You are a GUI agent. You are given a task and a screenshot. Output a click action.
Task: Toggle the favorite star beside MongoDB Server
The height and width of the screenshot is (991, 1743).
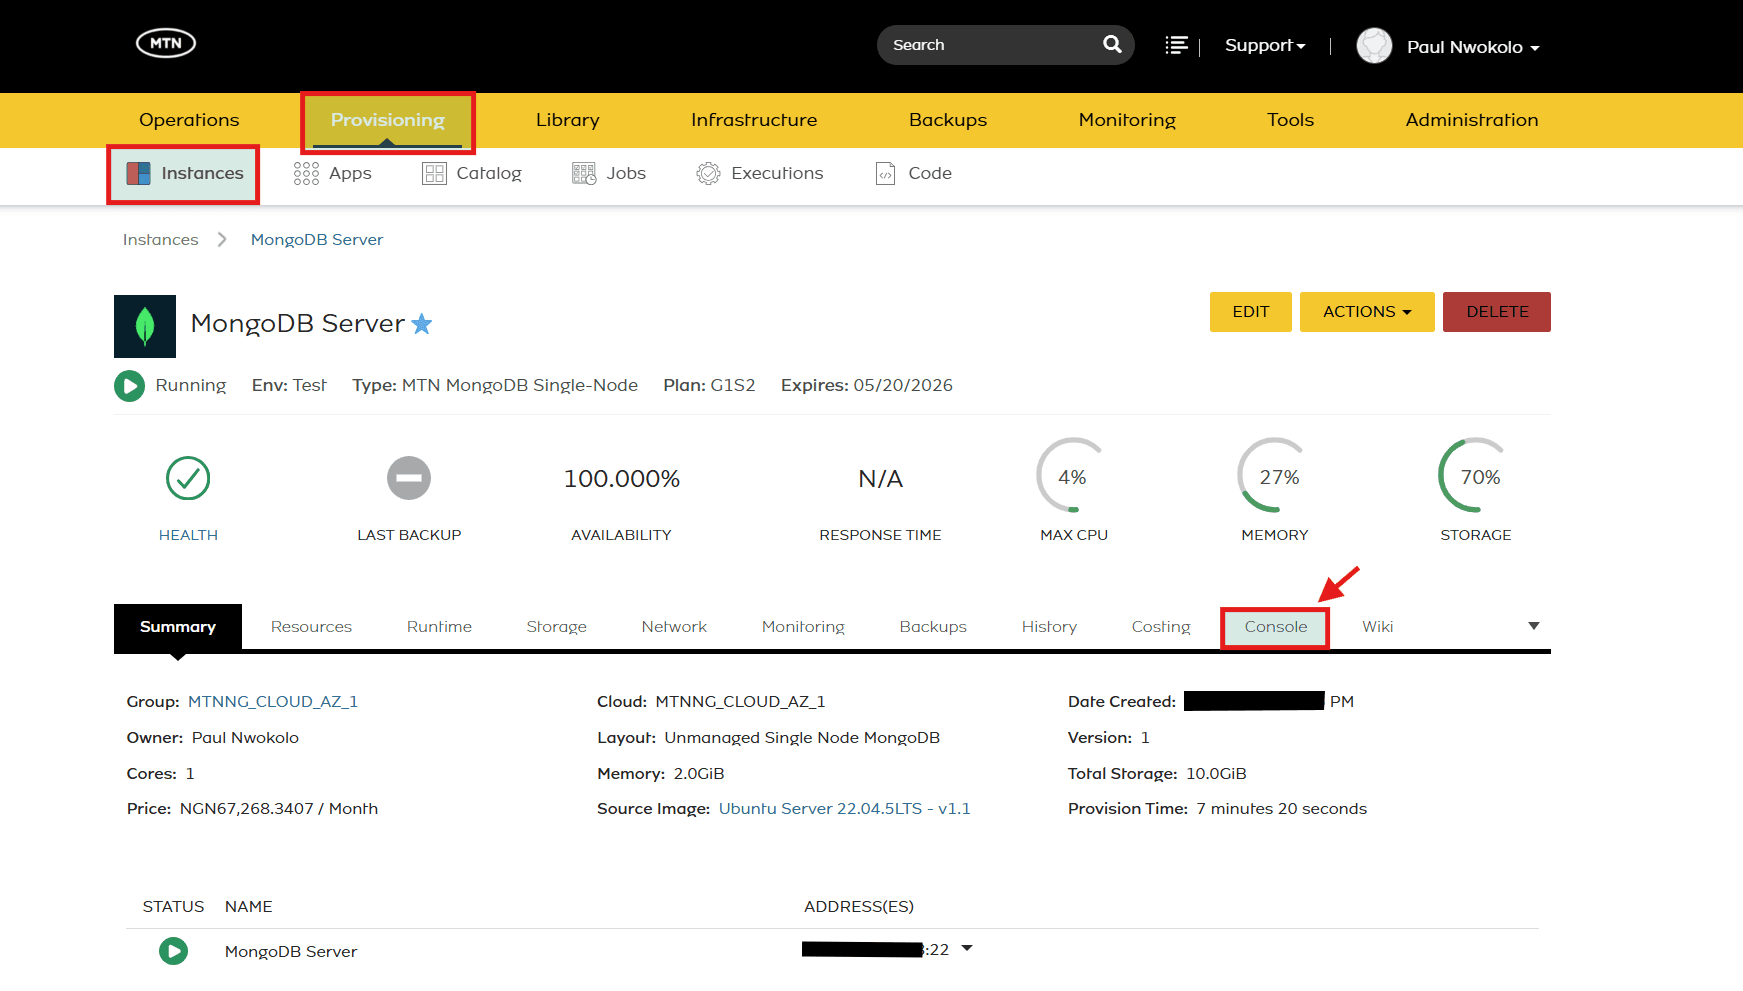tap(422, 324)
